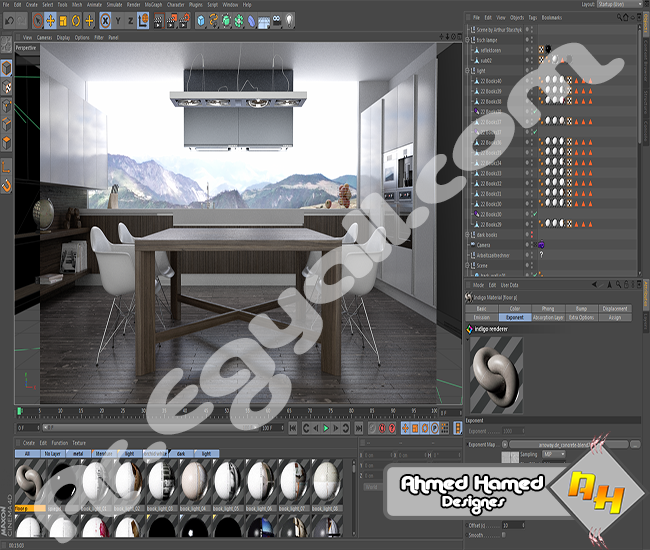The height and width of the screenshot is (550, 650).
Task: Open the File menu in main menu bar
Action: point(6,5)
